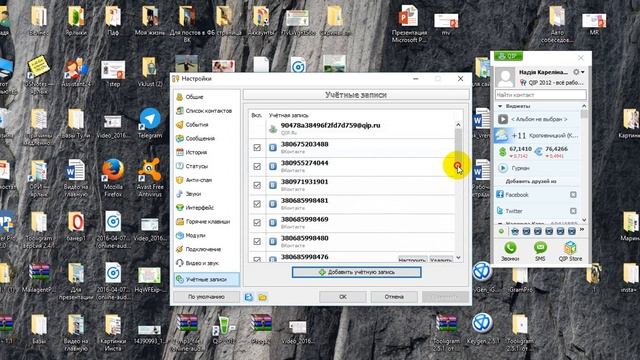Uncheck the account 380685998480 checkbox

point(257,241)
